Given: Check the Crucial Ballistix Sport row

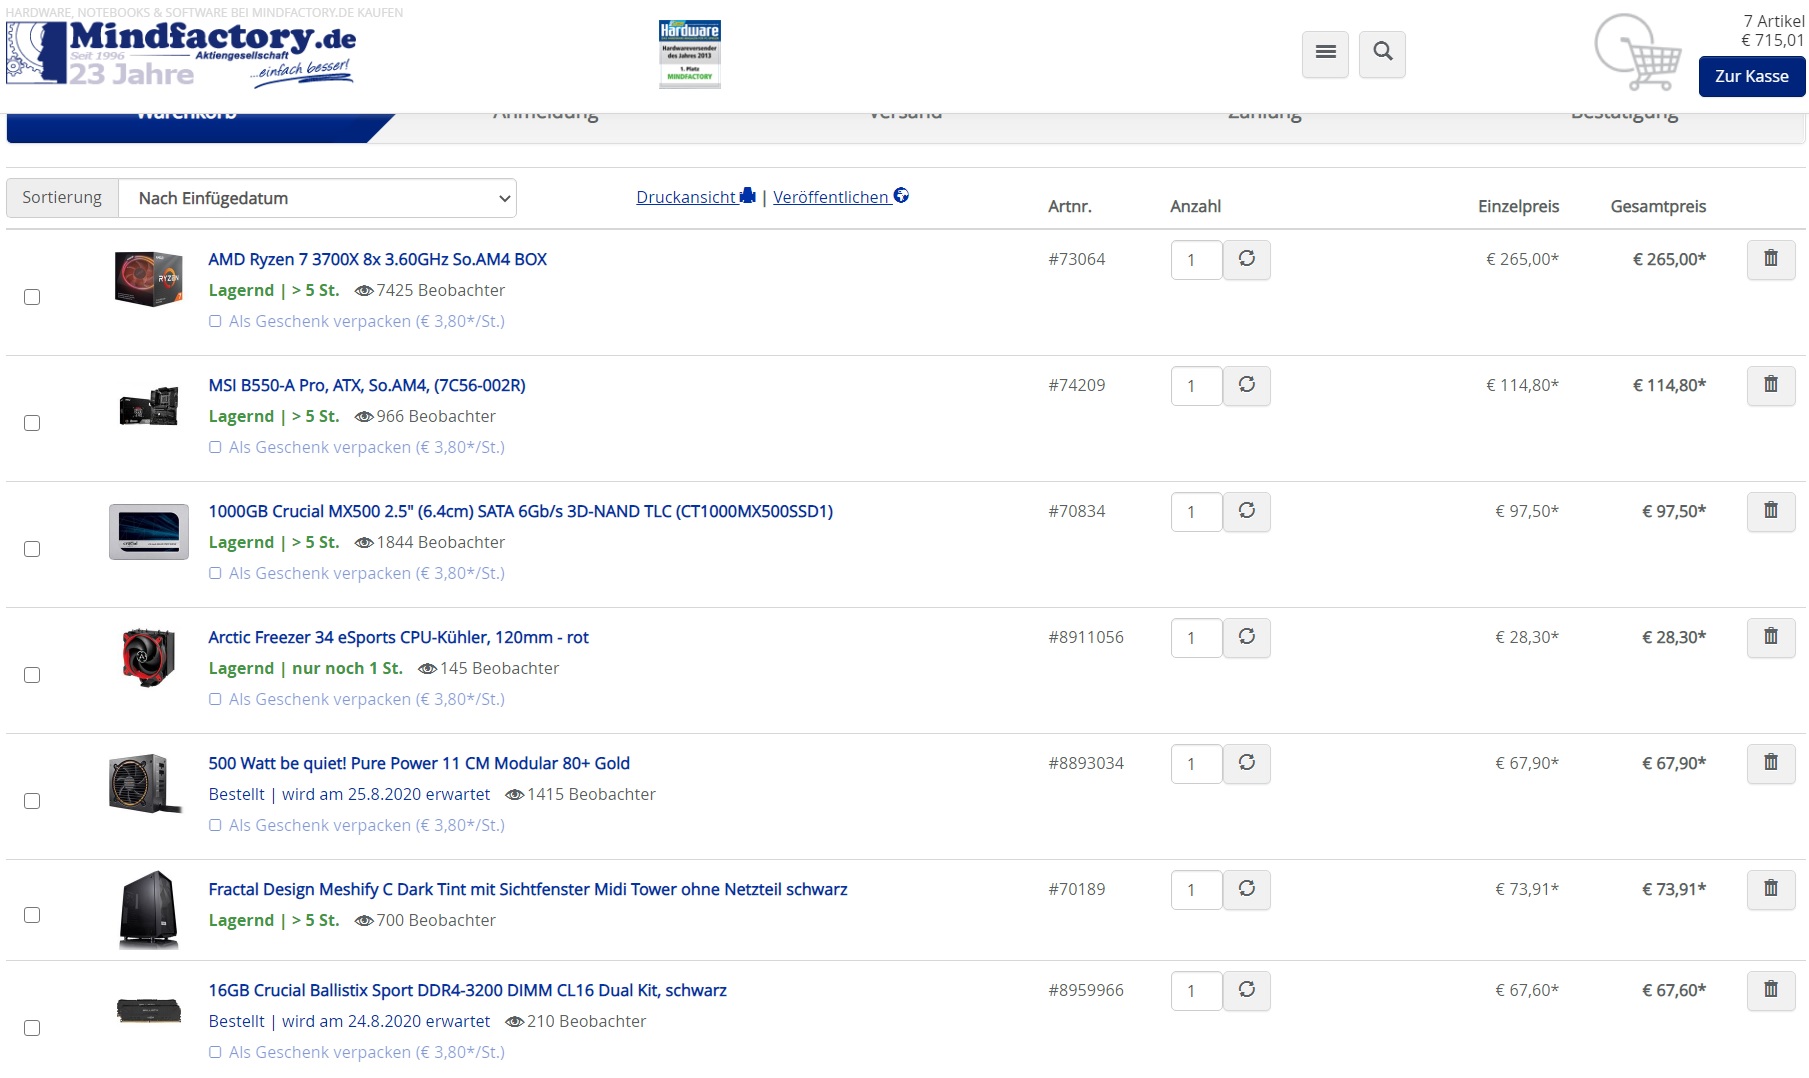Looking at the screenshot, I should (x=32, y=1028).
